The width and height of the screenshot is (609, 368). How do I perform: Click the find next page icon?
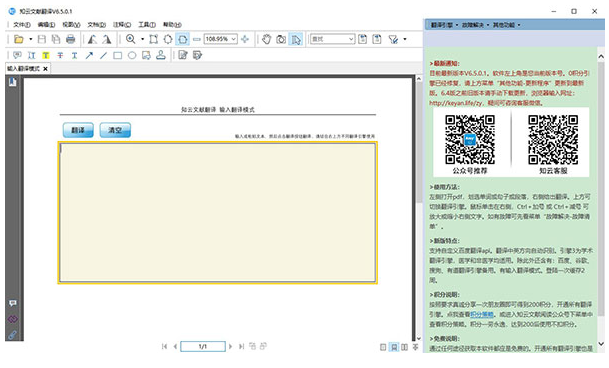[x=377, y=39]
